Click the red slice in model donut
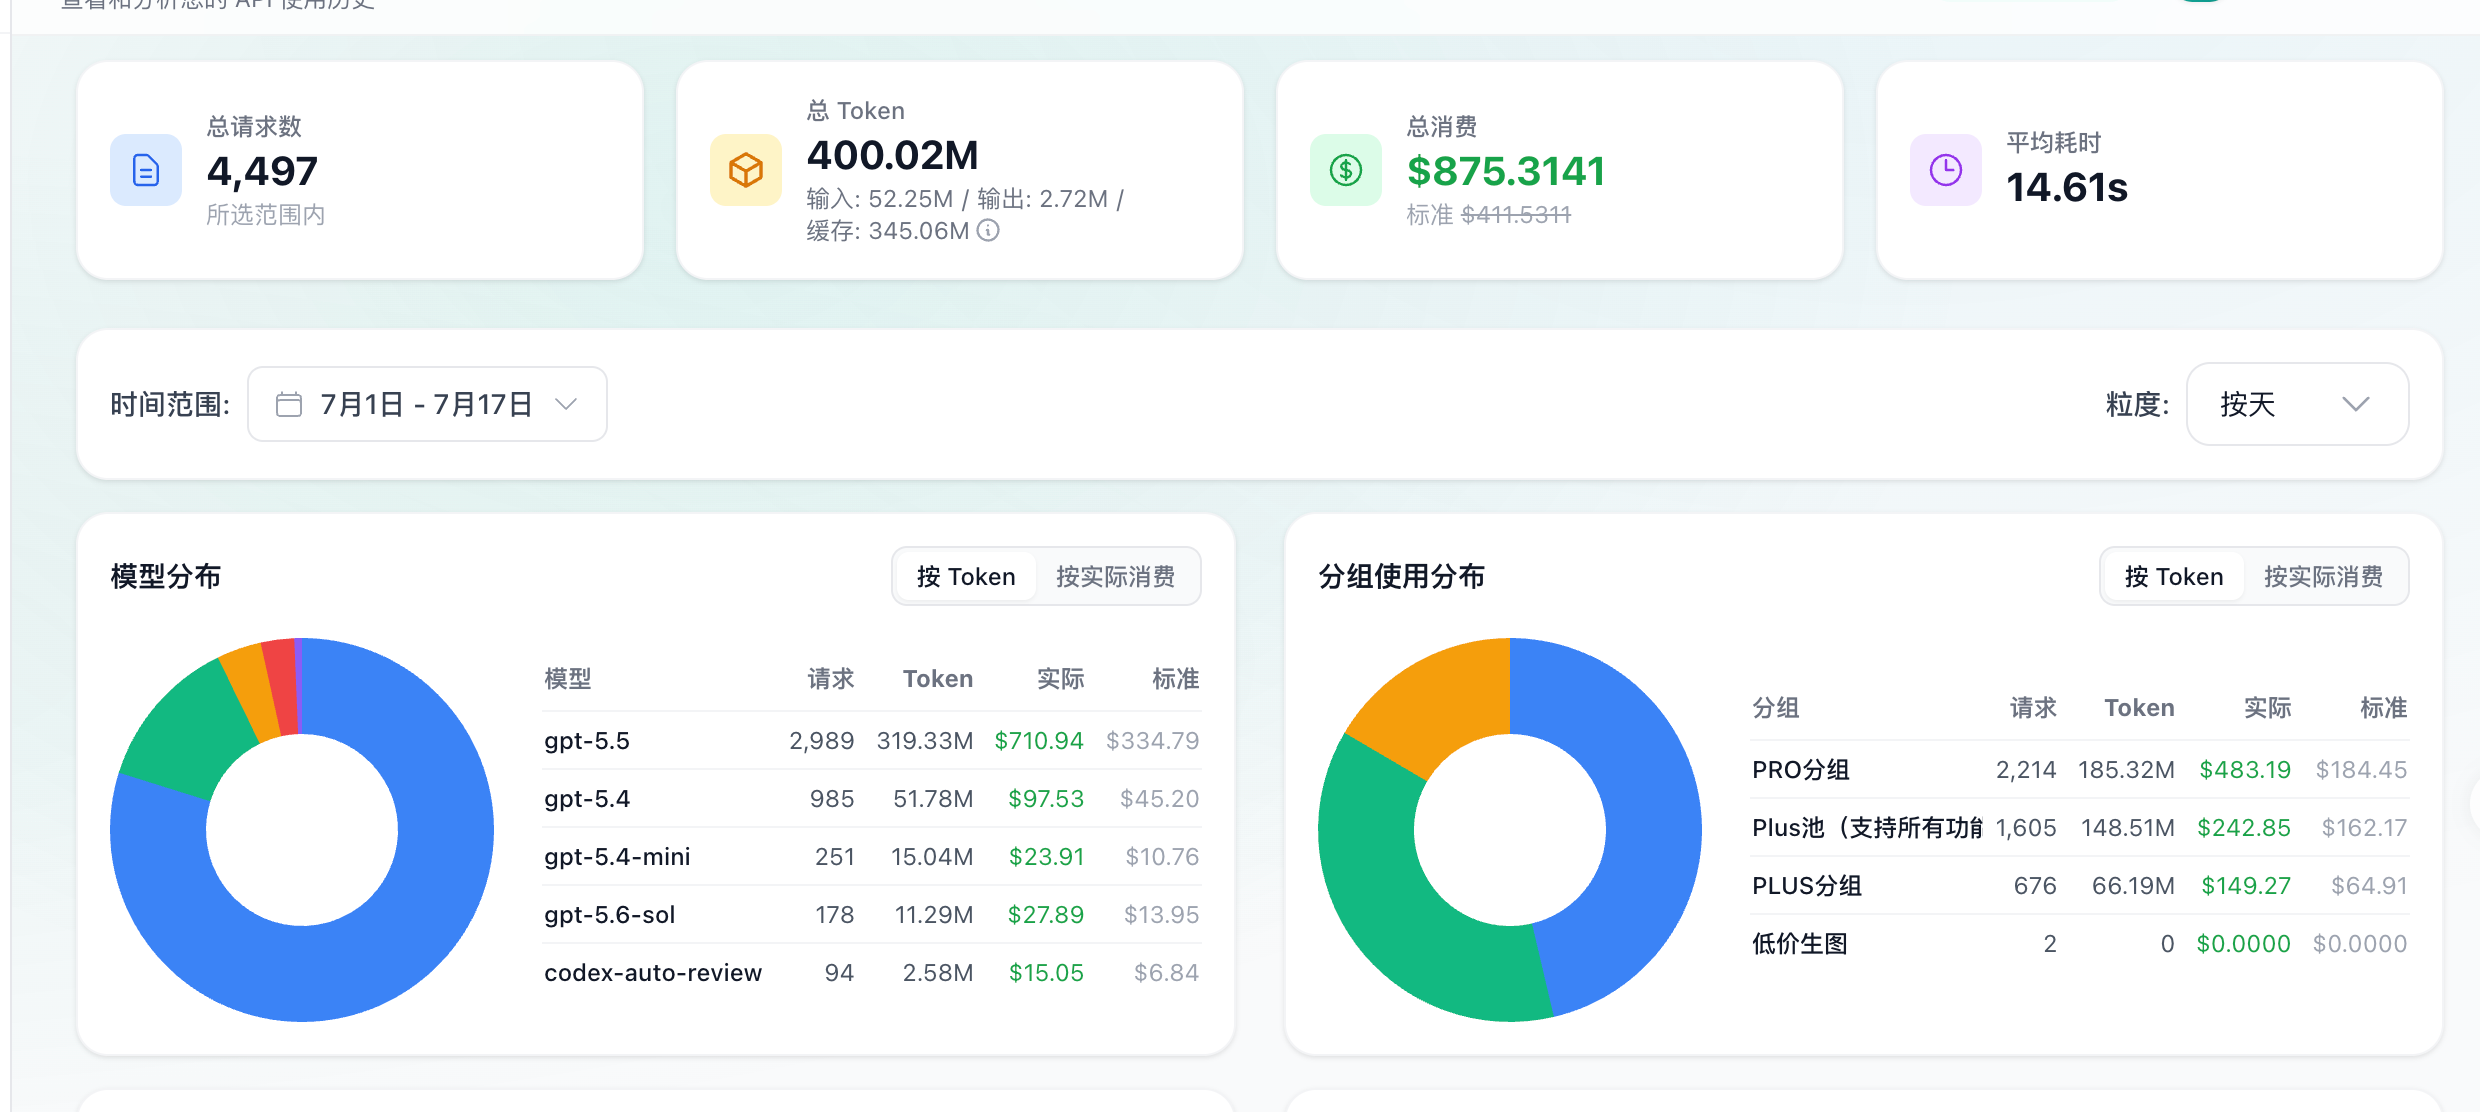Screen dimensions: 2480x1112 [x=282, y=688]
